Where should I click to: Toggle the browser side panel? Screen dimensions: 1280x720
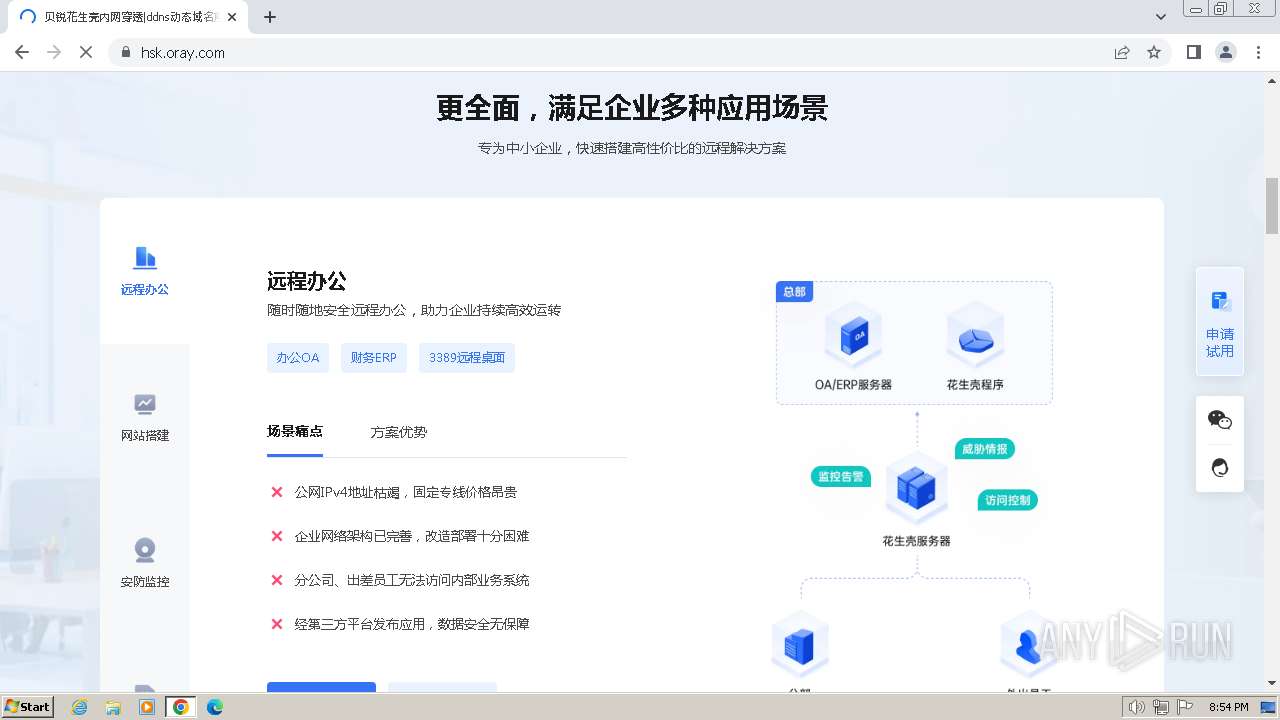(1194, 52)
